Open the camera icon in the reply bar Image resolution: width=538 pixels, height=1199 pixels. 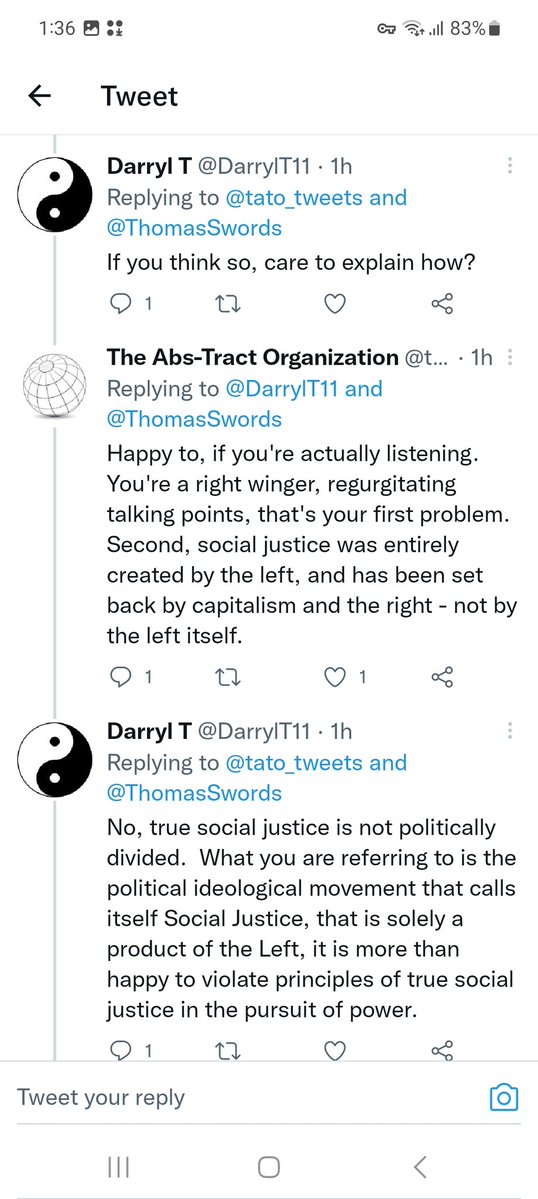[504, 1097]
